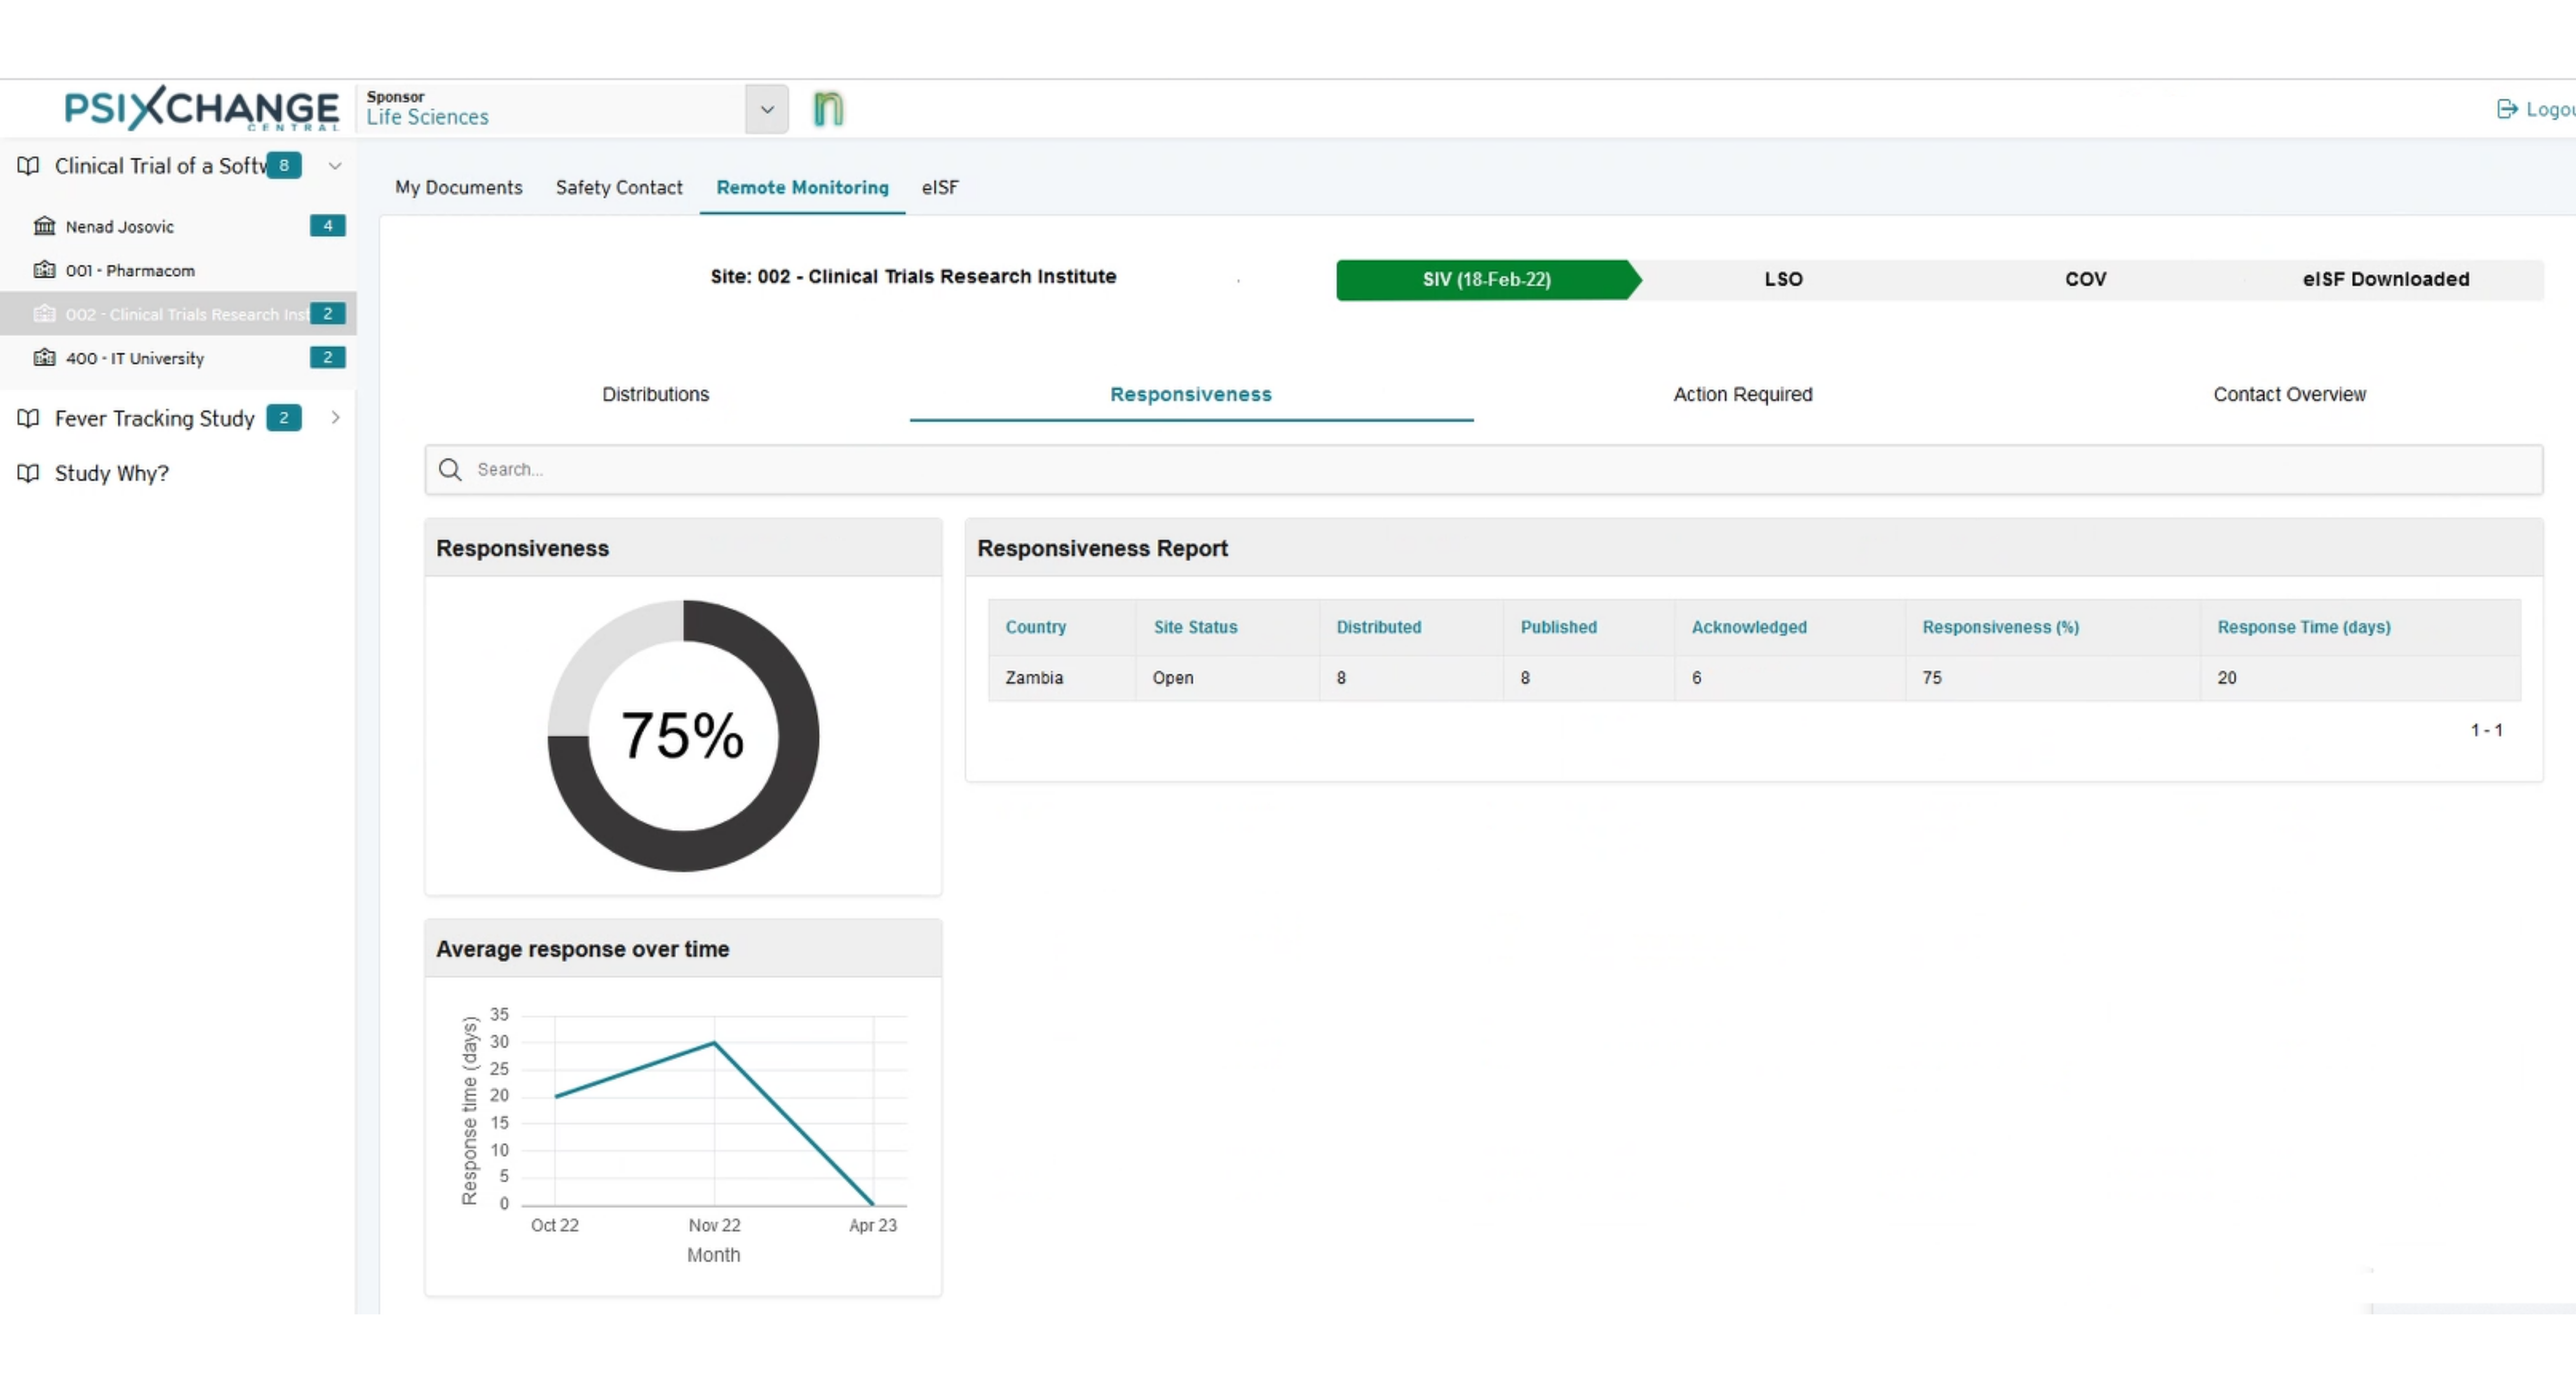Click the Logout arrow icon

(2507, 109)
